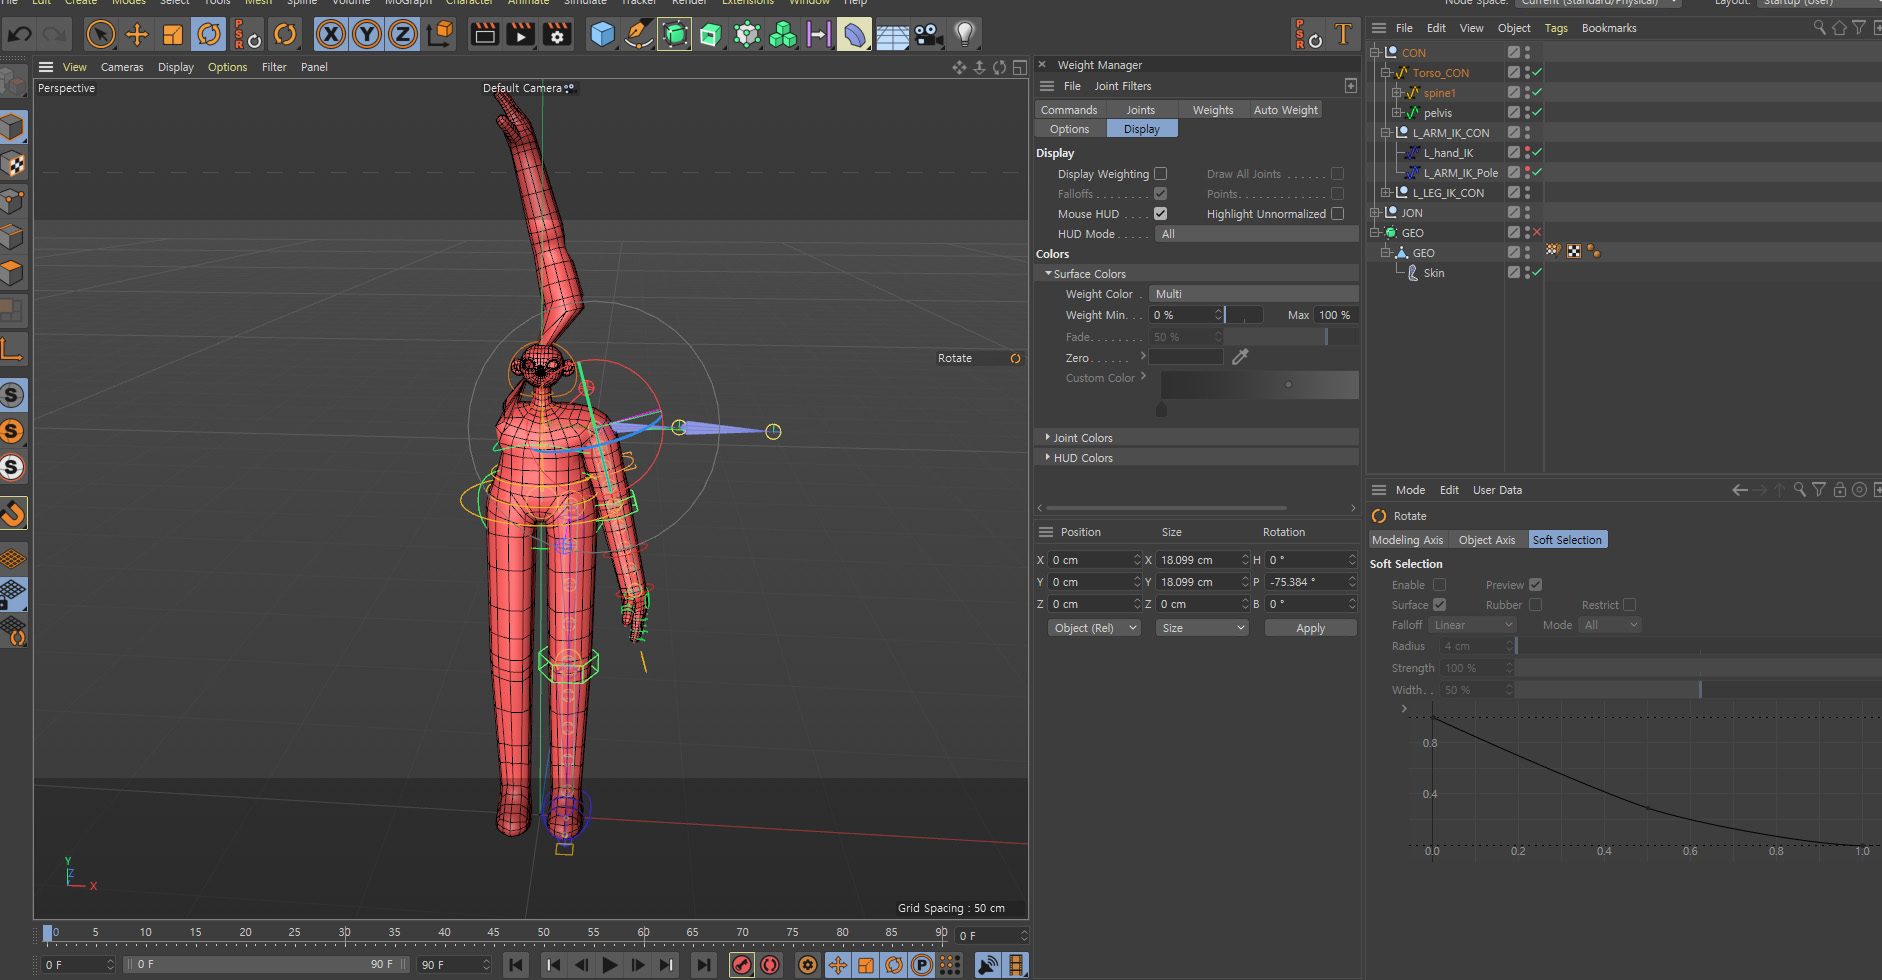Image resolution: width=1882 pixels, height=980 pixels.
Task: Enable Soft Selection checkbox
Action: click(x=1440, y=585)
